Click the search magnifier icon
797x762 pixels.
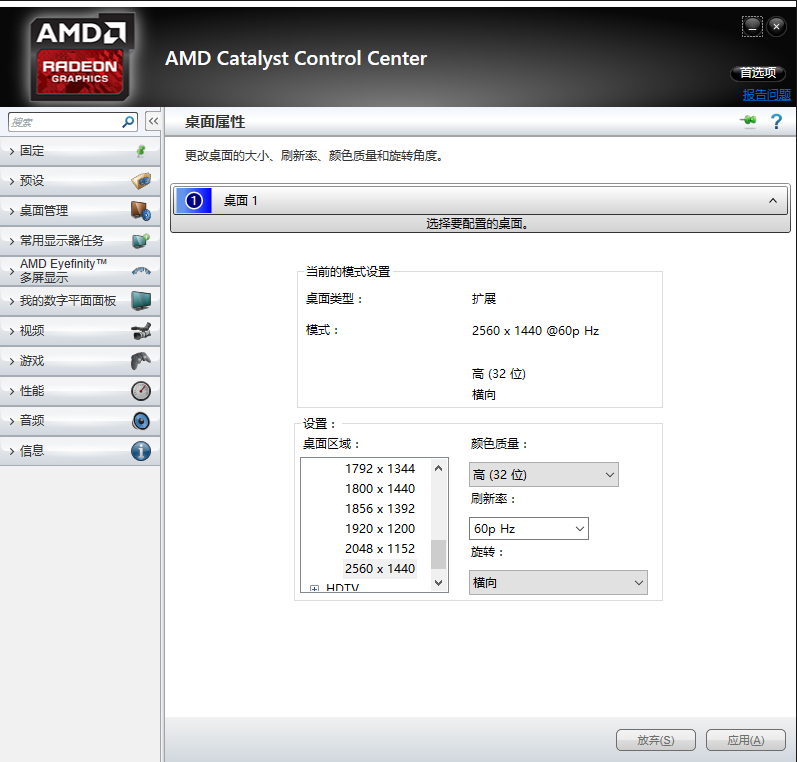pos(128,122)
